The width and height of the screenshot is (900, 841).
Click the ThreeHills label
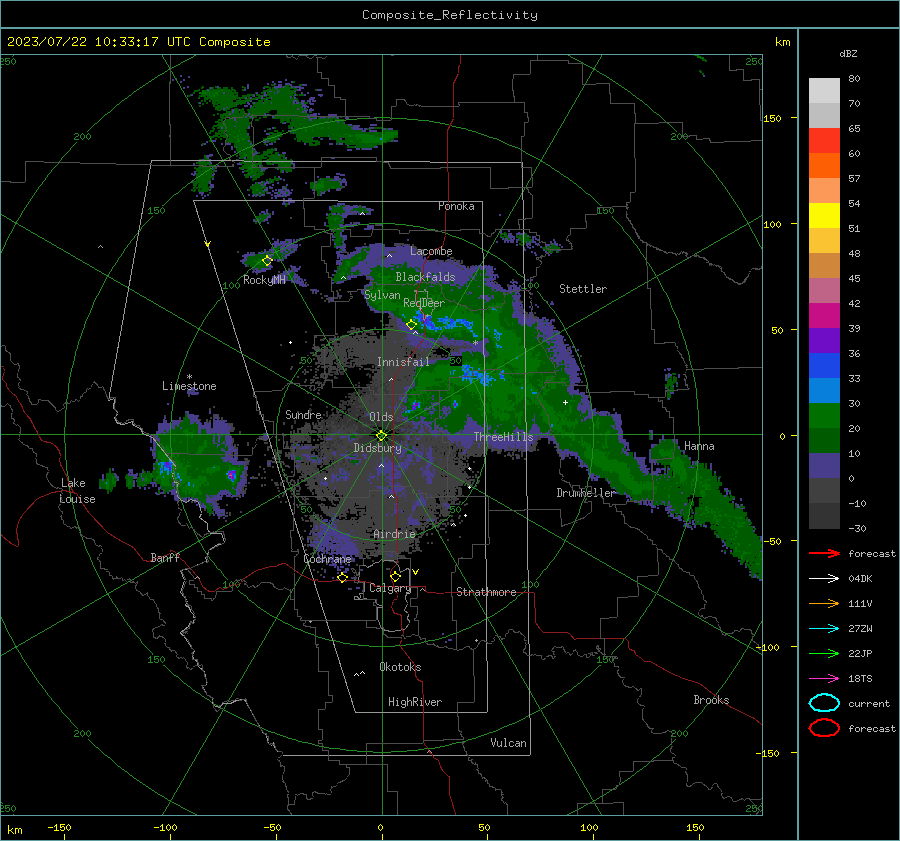click(503, 437)
